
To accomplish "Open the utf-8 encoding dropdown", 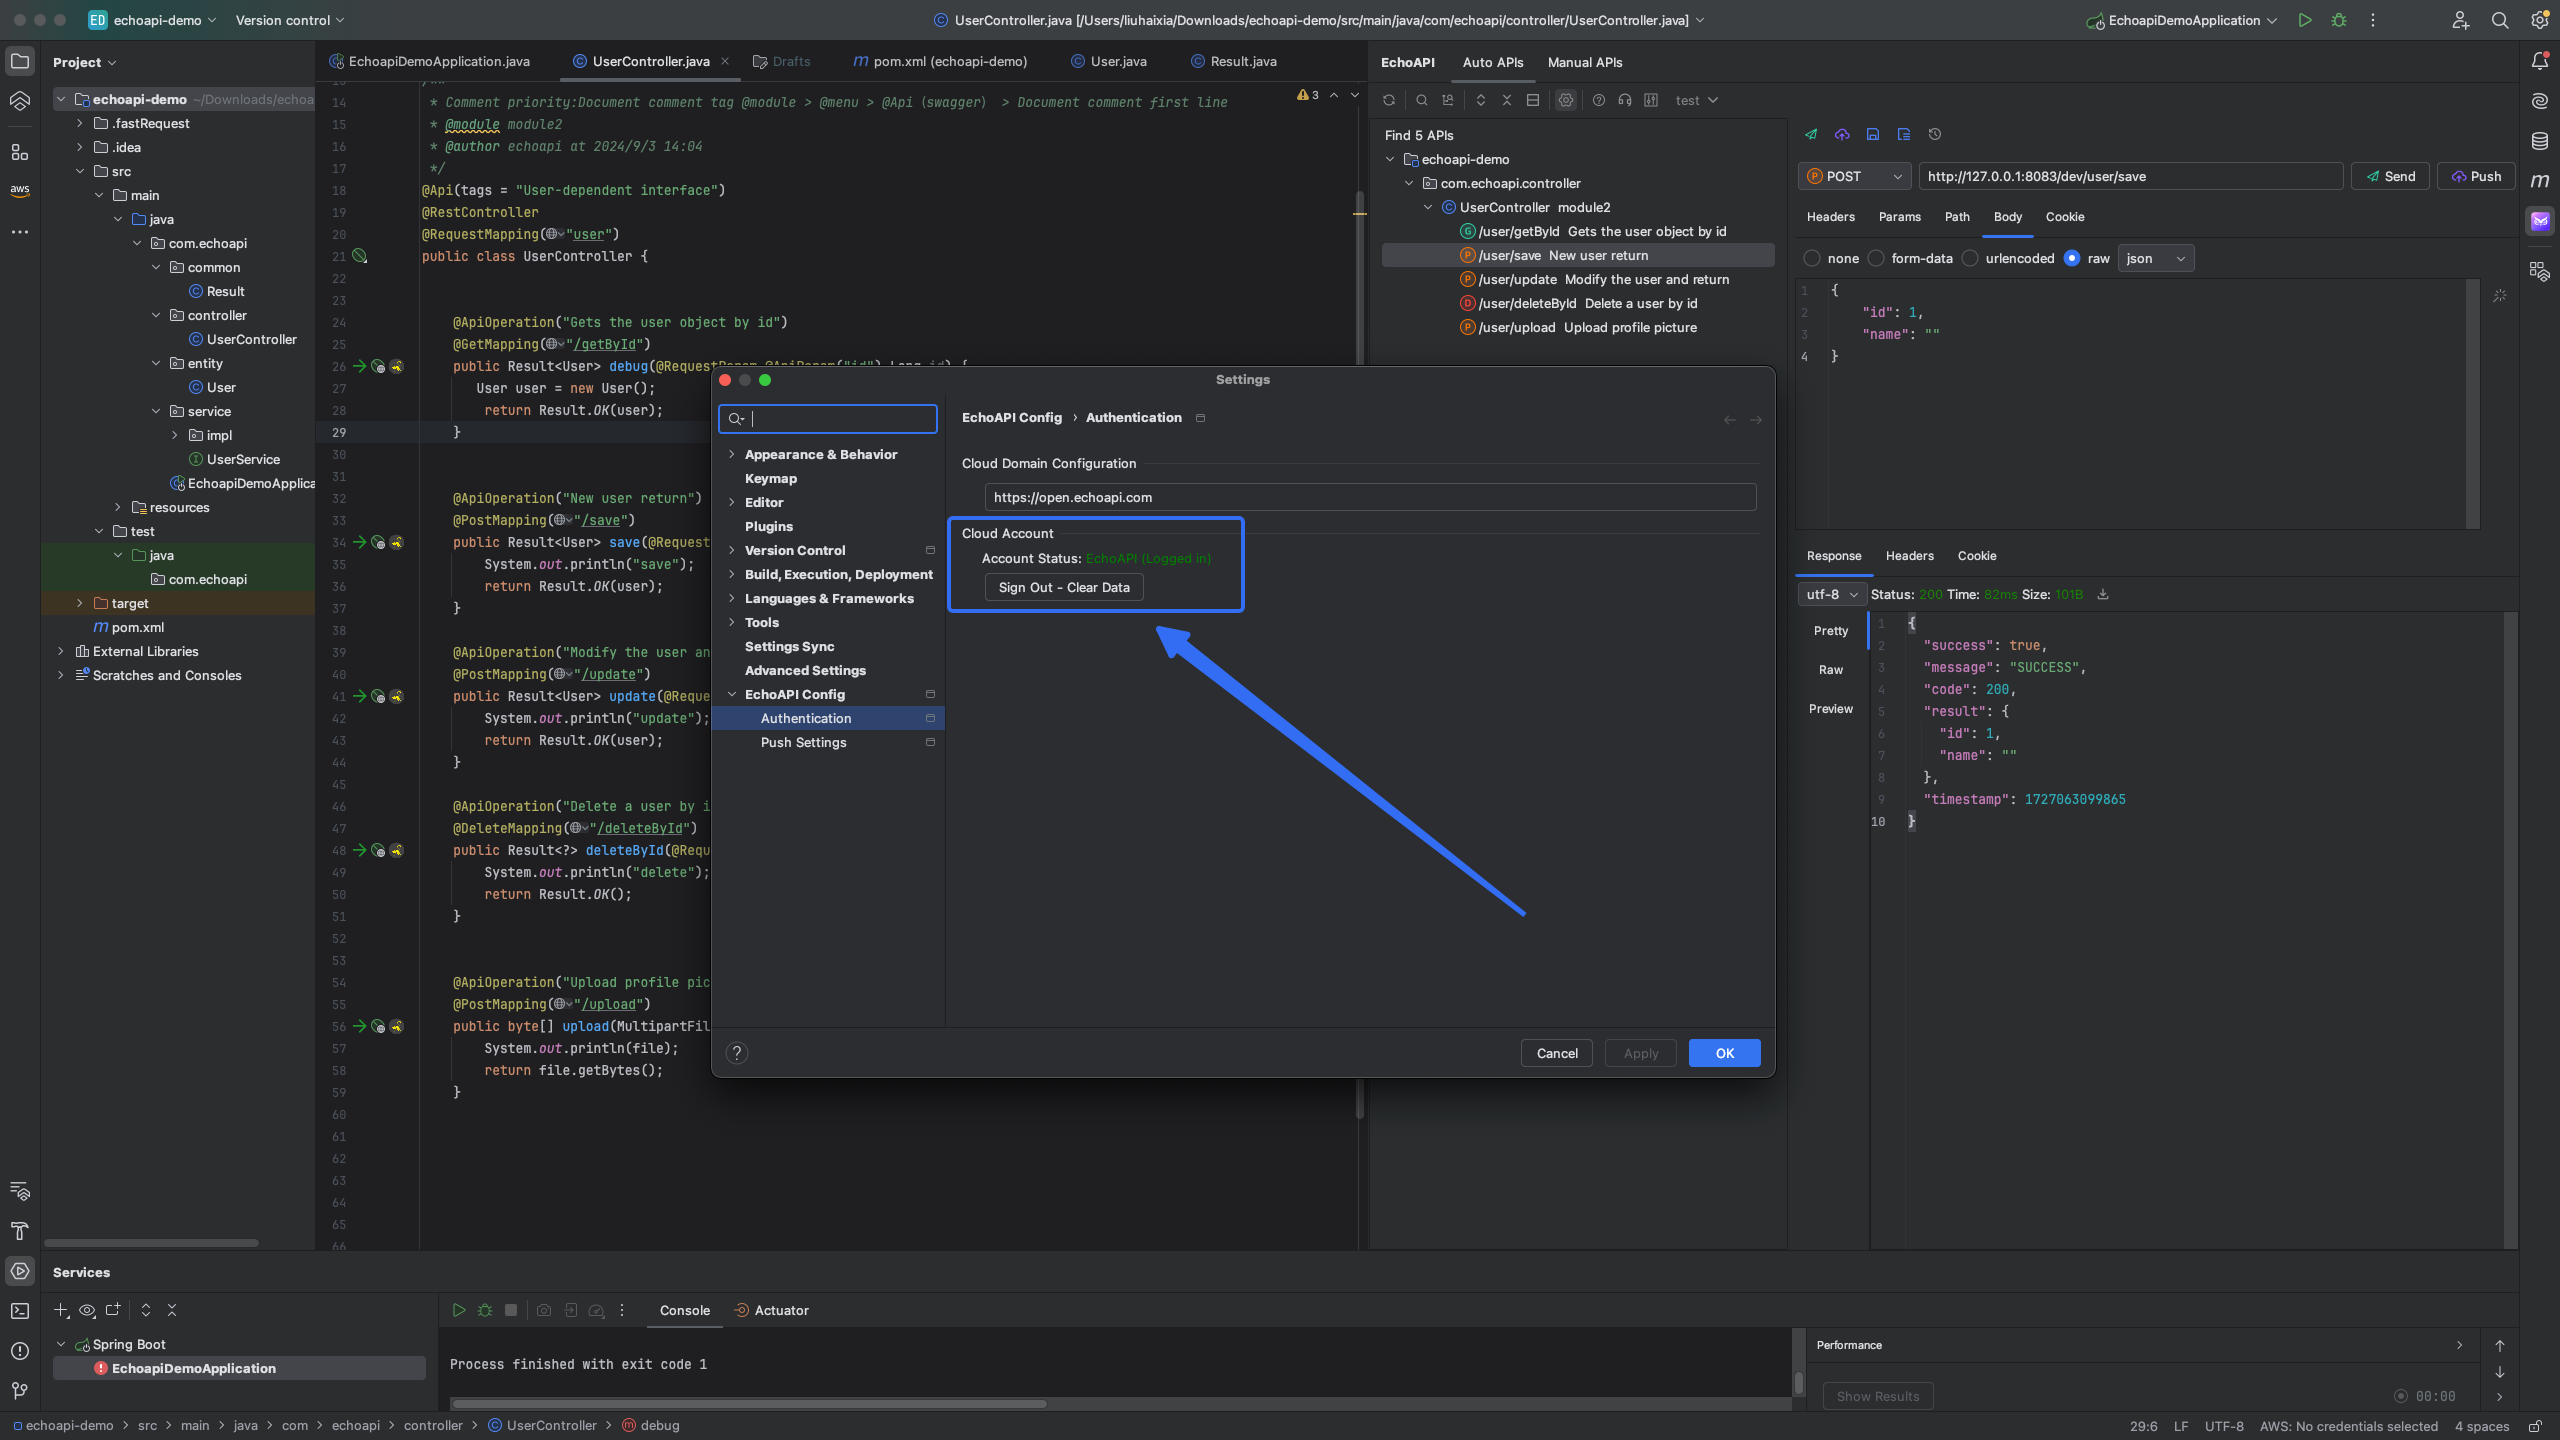I will coord(1832,594).
